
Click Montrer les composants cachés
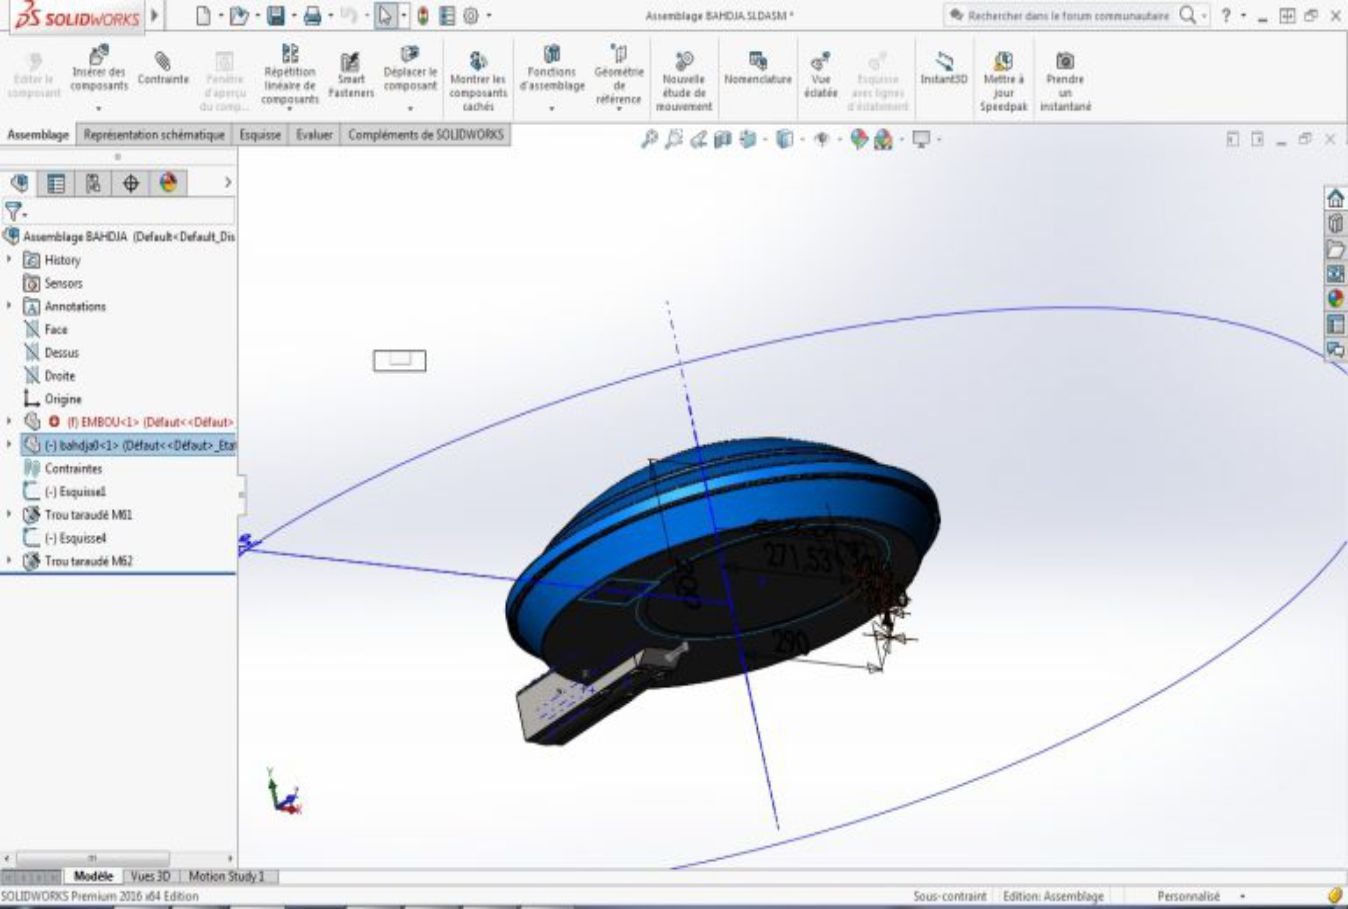click(478, 62)
